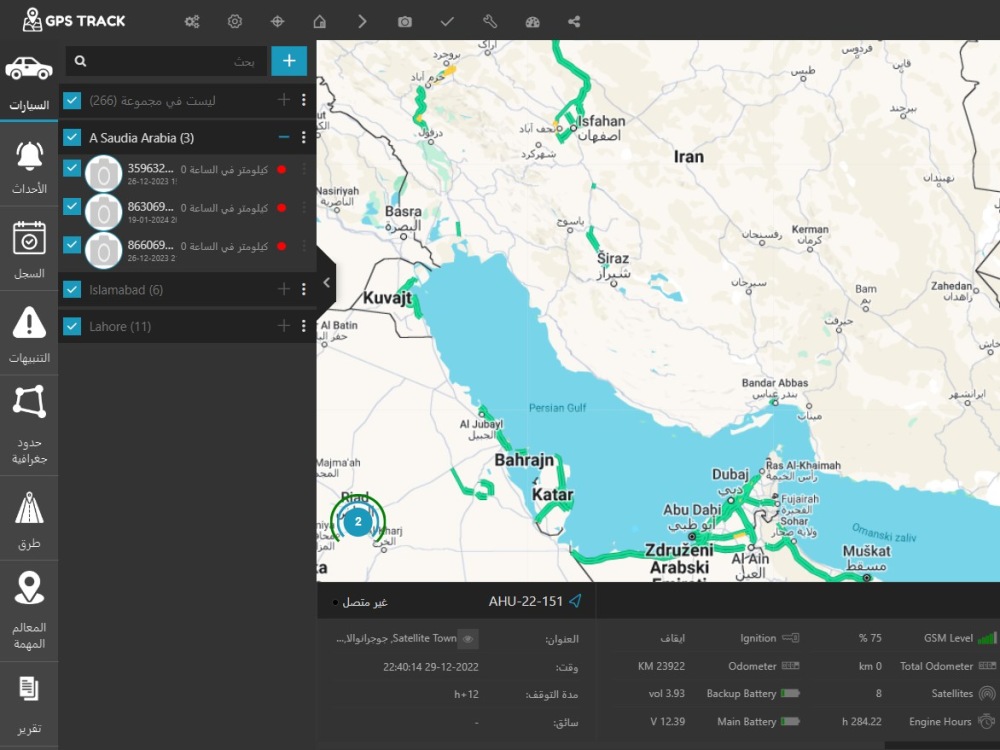Collapse the side panel with left arrow
The width and height of the screenshot is (1000, 750).
[327, 283]
